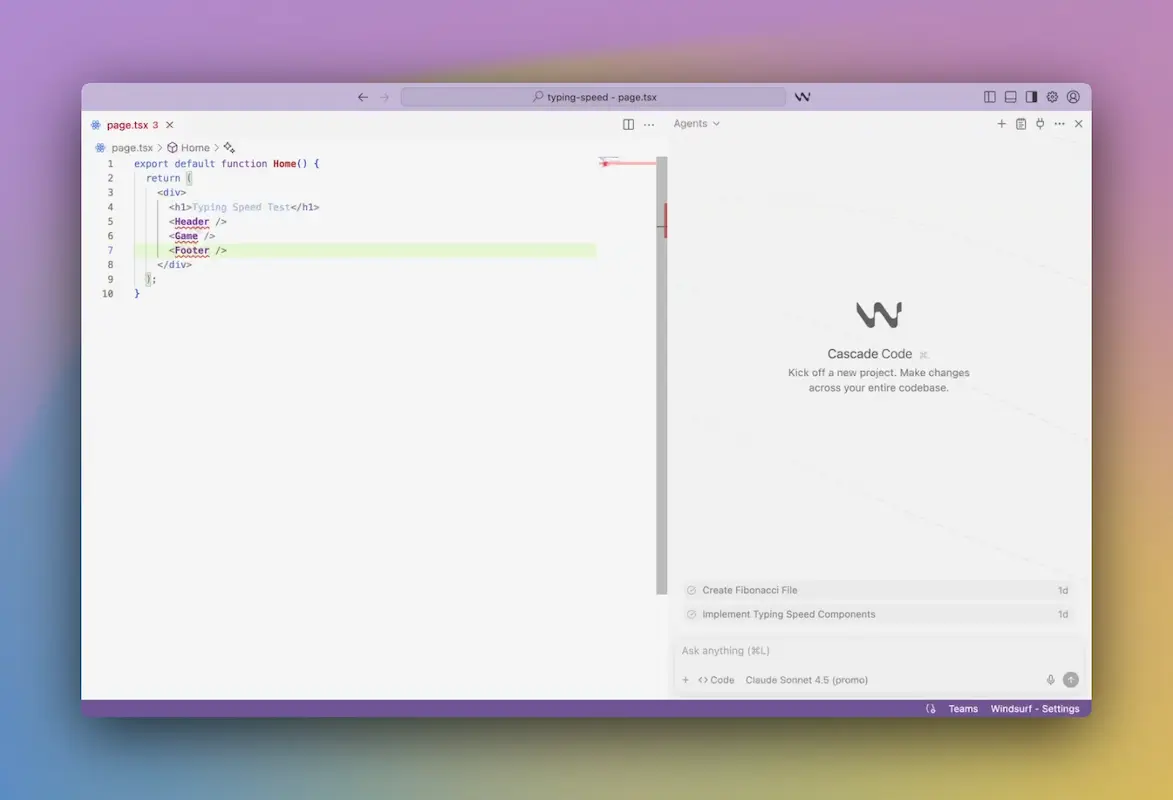Click Windsurf - Settings in status bar
1173x800 pixels.
pos(1034,709)
